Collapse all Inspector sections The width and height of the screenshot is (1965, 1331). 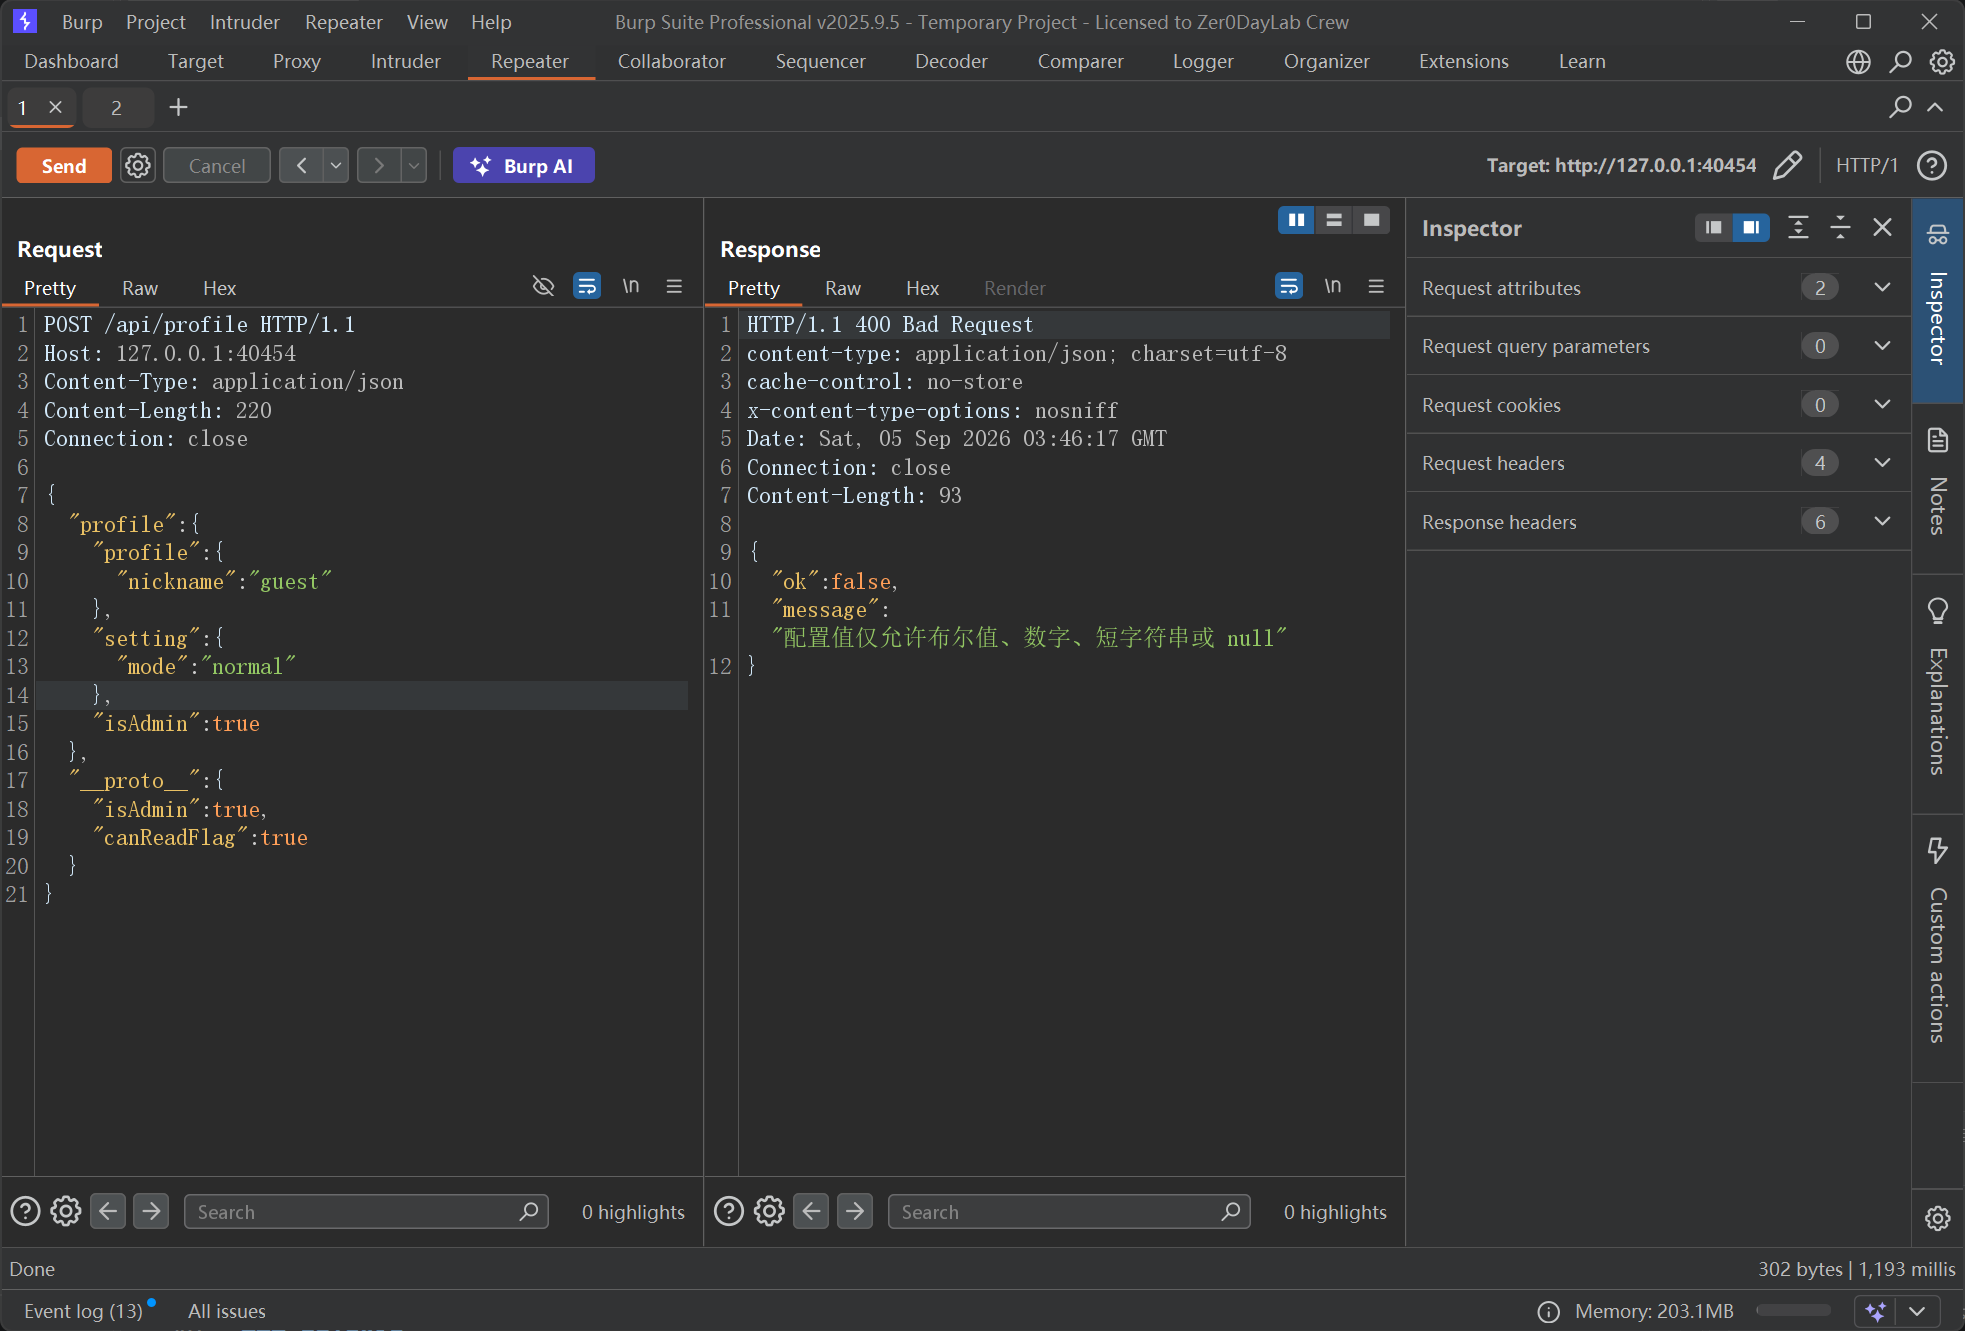point(1840,228)
